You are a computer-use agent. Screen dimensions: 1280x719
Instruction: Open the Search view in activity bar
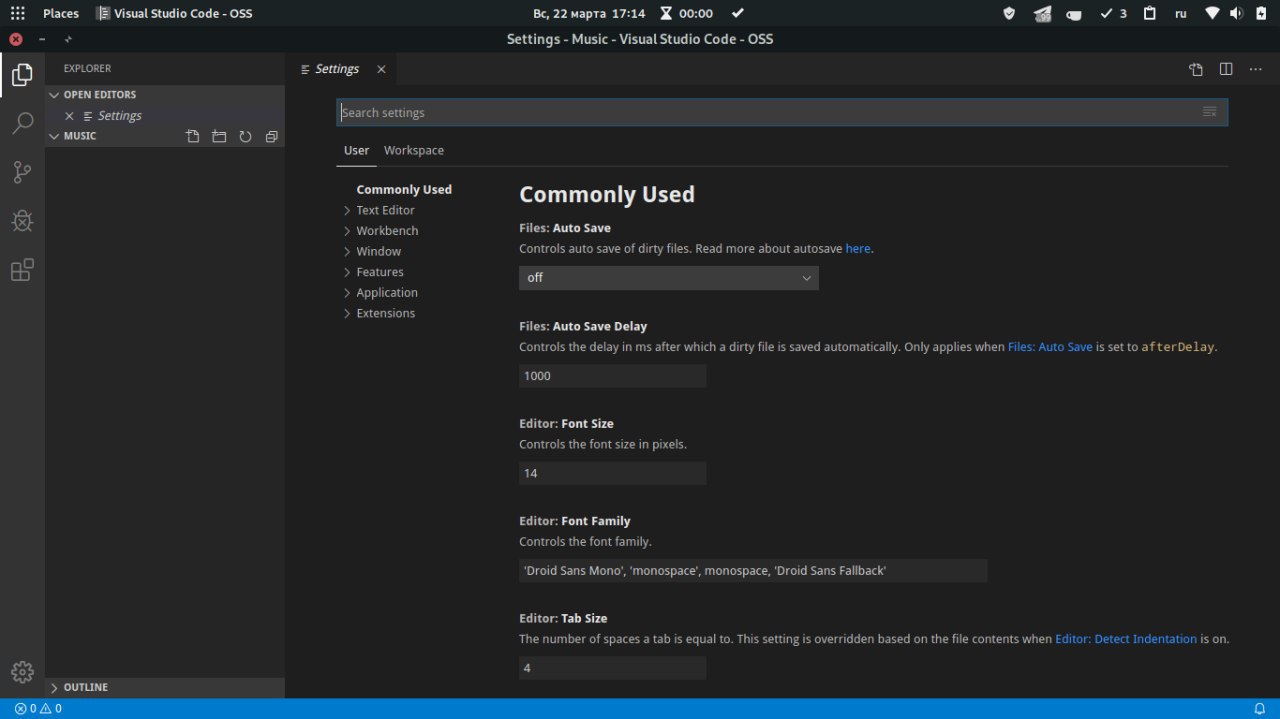pos(22,124)
